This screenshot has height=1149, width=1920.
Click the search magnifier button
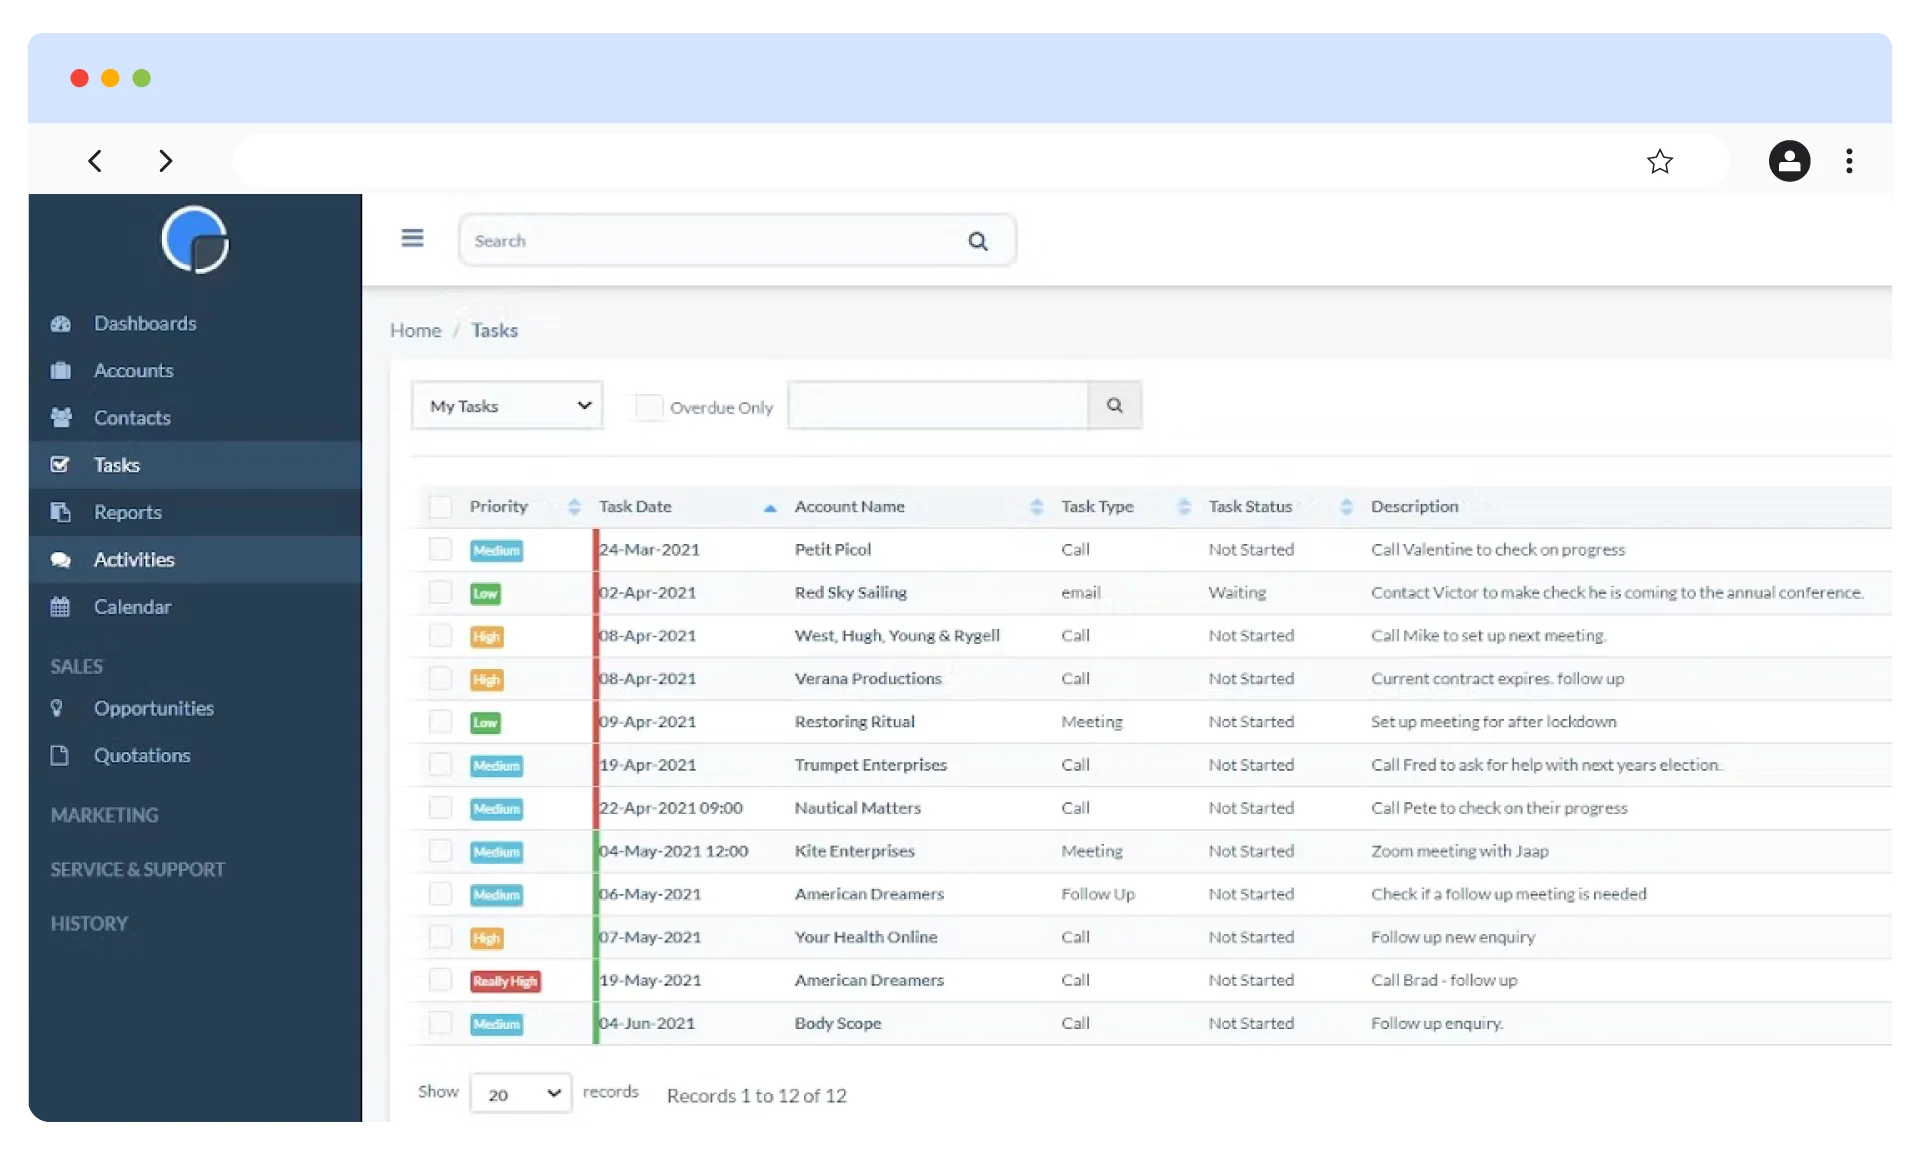click(1114, 405)
